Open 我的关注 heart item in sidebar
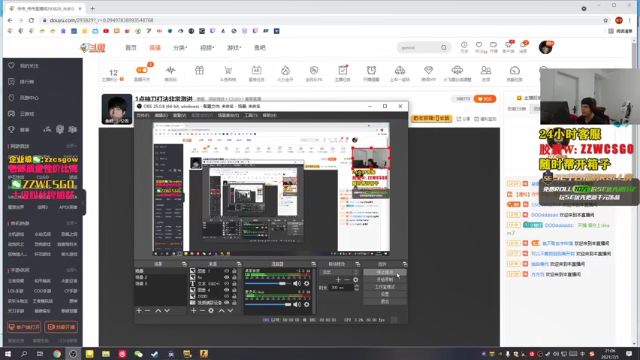The image size is (640, 360). coord(23,65)
